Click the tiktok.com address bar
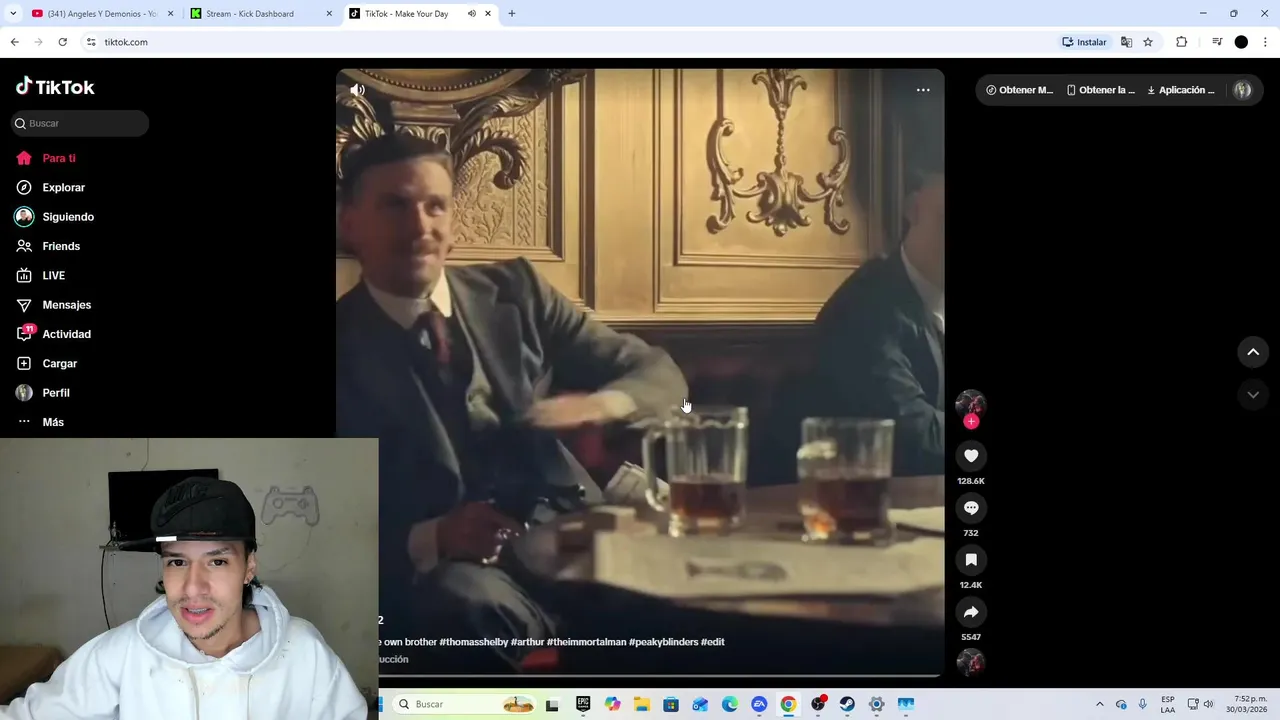 tap(570, 42)
